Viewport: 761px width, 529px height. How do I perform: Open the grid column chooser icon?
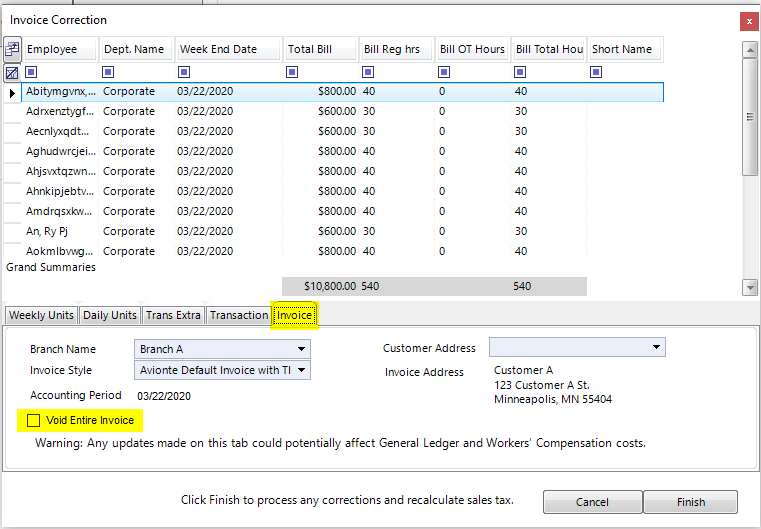coord(12,49)
